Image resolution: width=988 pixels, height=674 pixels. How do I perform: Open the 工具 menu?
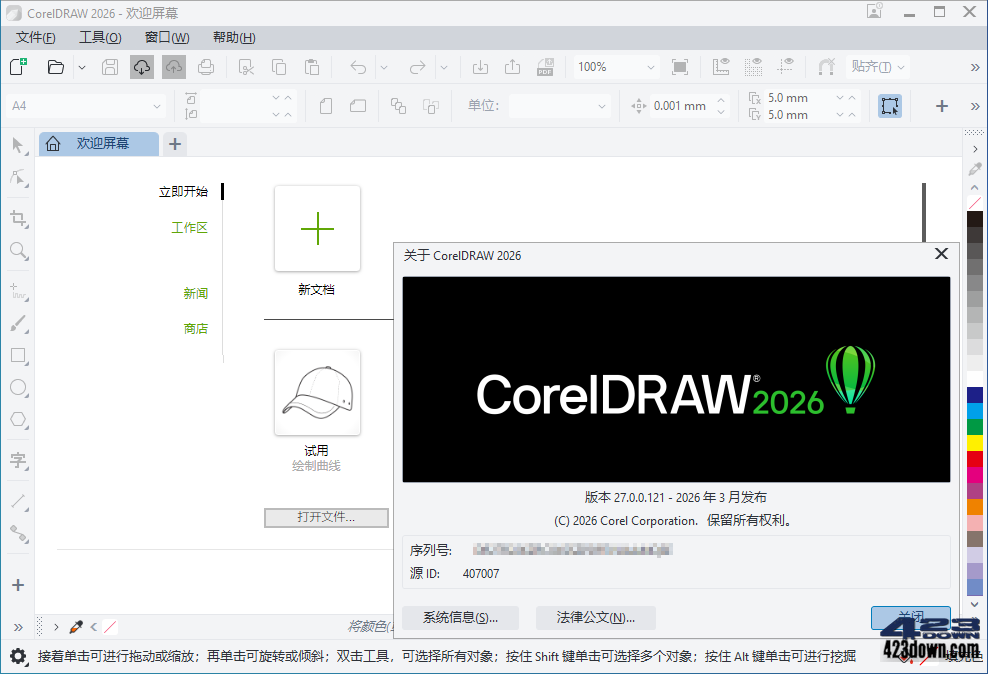100,37
